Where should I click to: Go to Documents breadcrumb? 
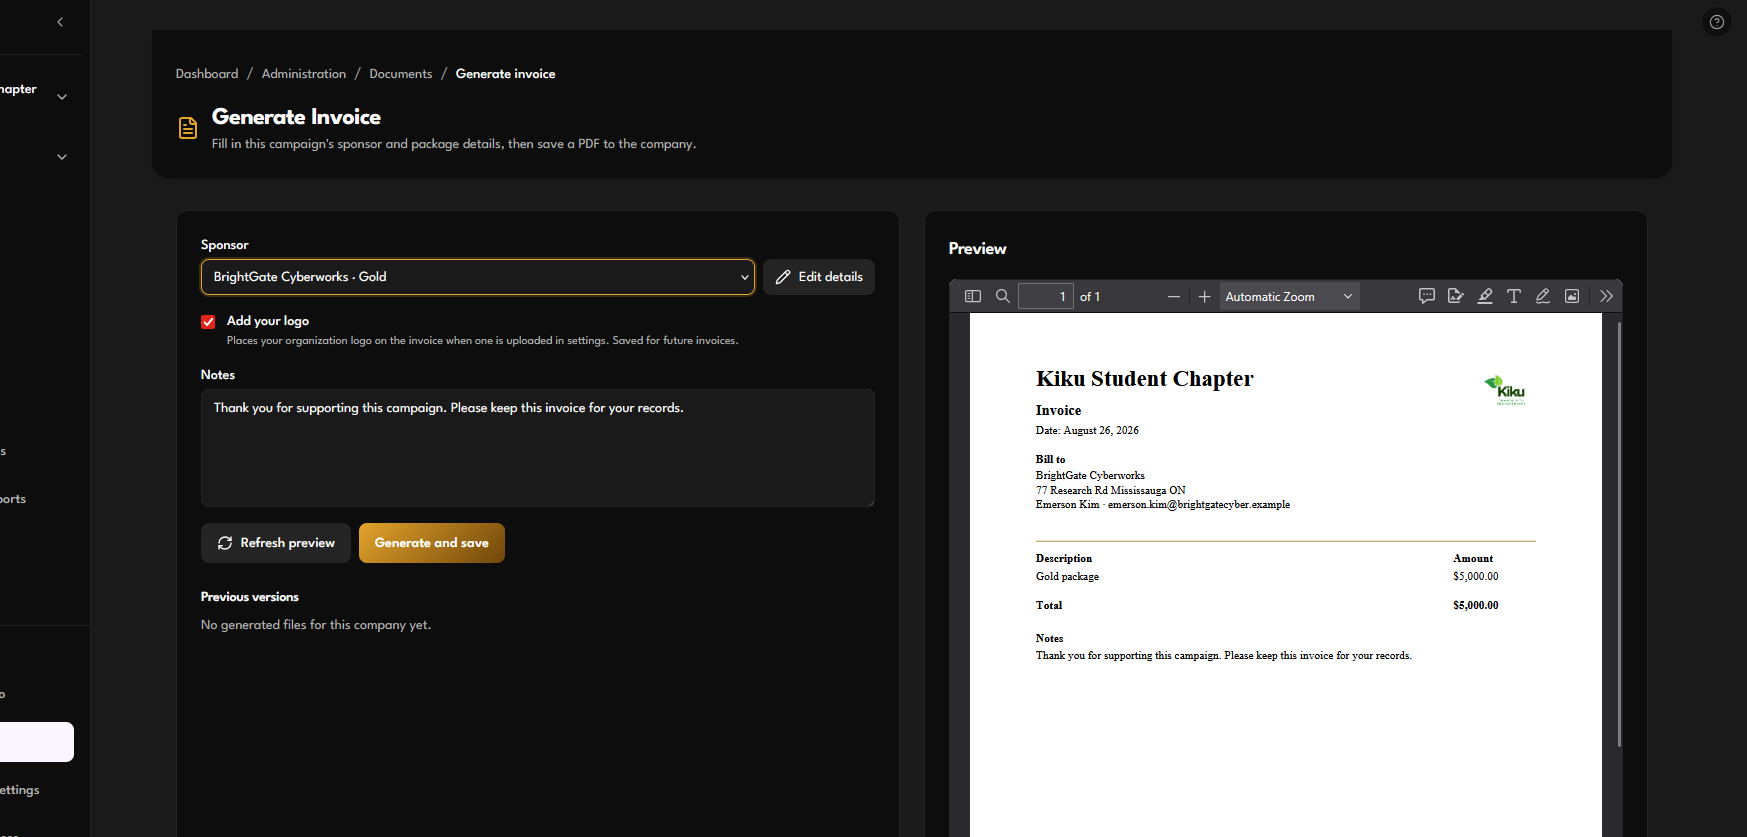pyautogui.click(x=401, y=74)
